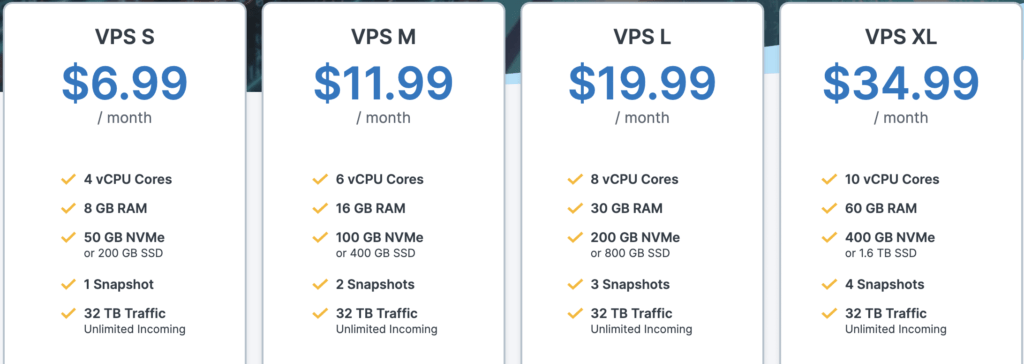The image size is (1024, 364).
Task: Select the VPS M plan heading
Action: (383, 37)
